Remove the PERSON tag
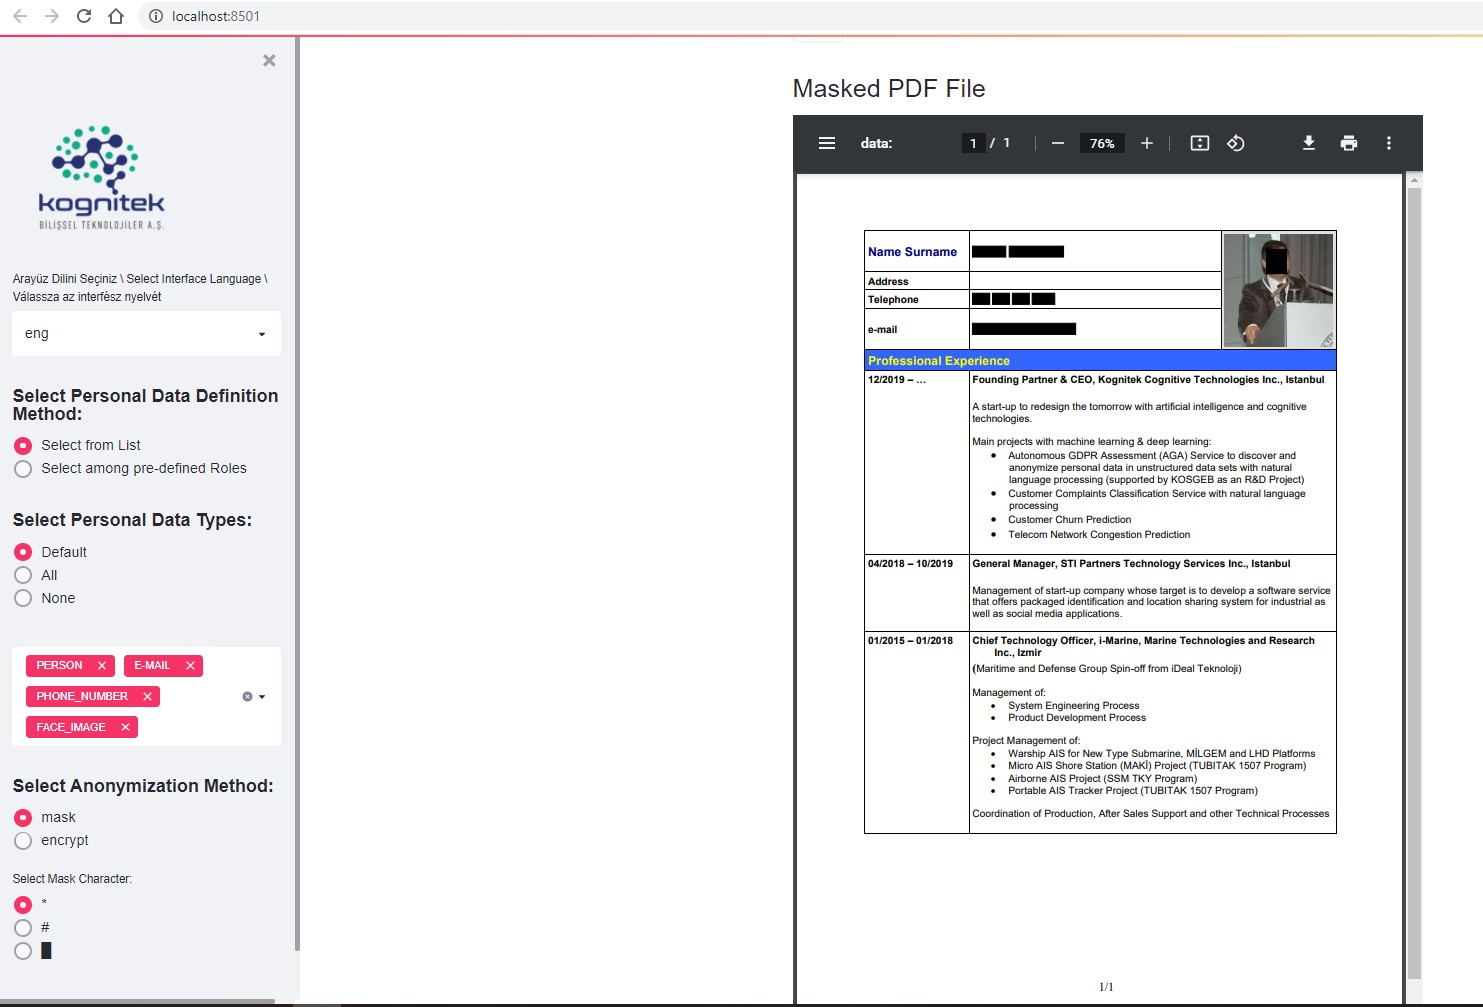 [x=102, y=665]
